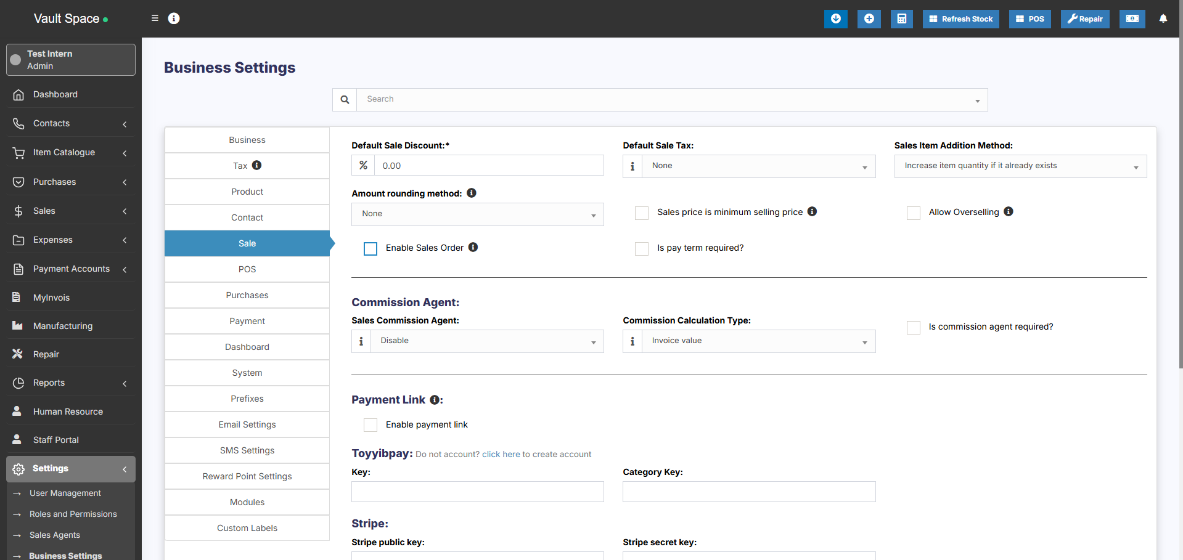Click the Refresh Stock button
1183x560 pixels.
point(960,19)
